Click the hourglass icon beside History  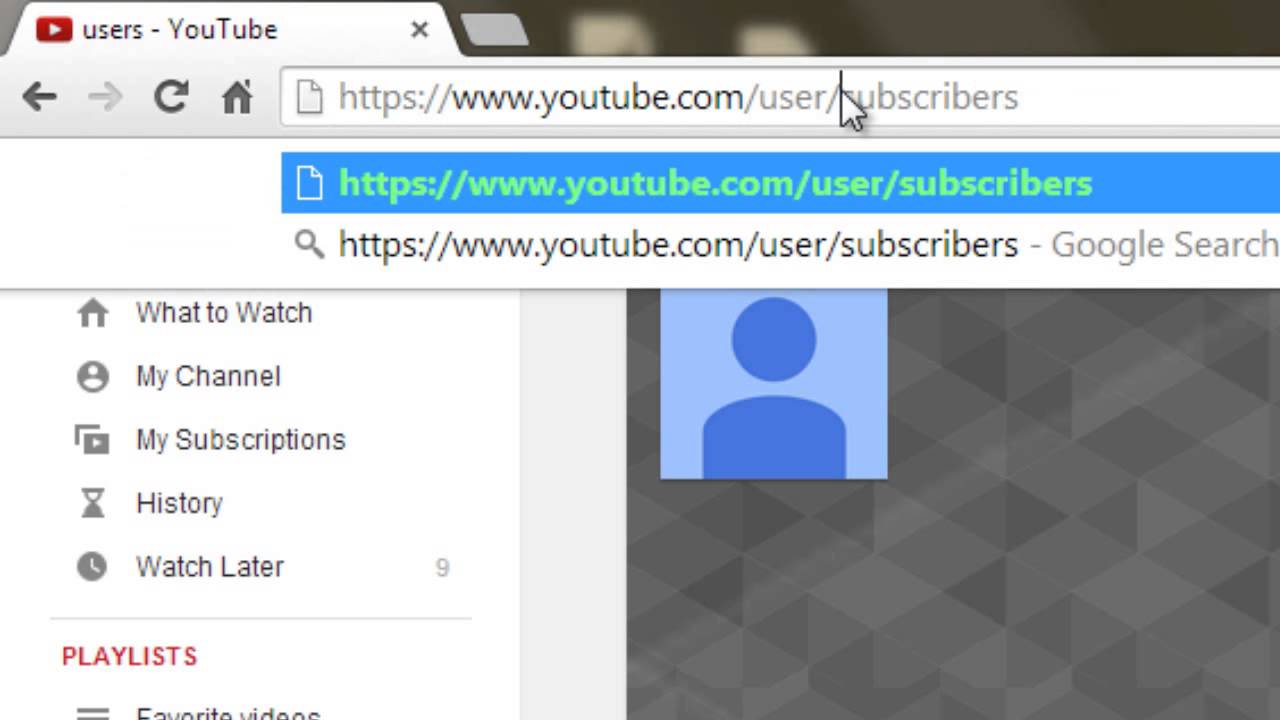93,503
